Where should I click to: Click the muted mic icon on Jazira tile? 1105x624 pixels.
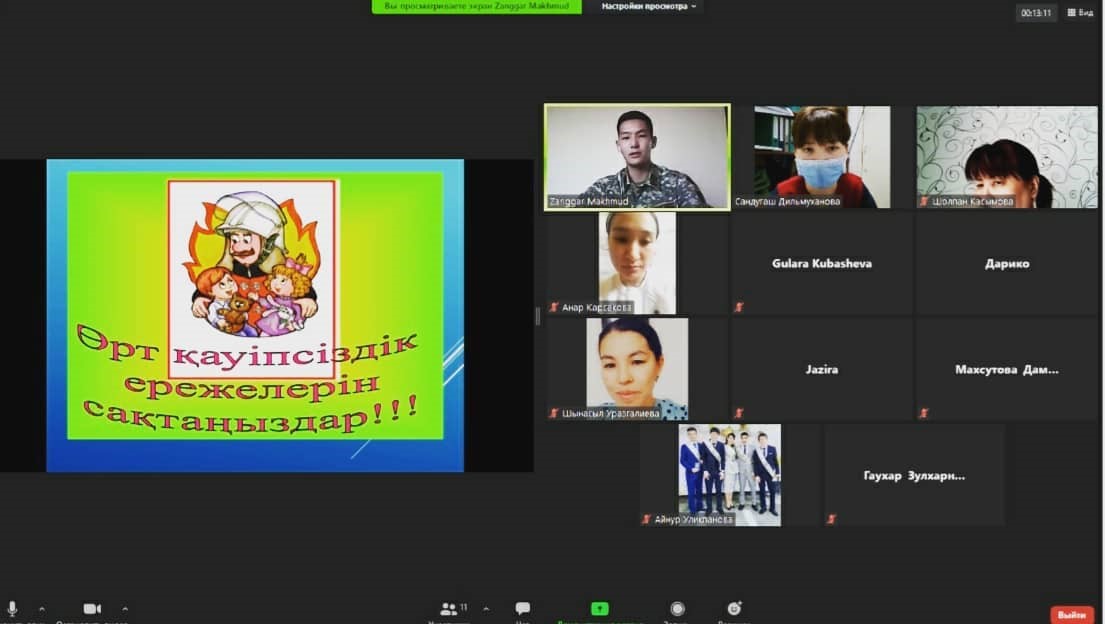coord(739,413)
